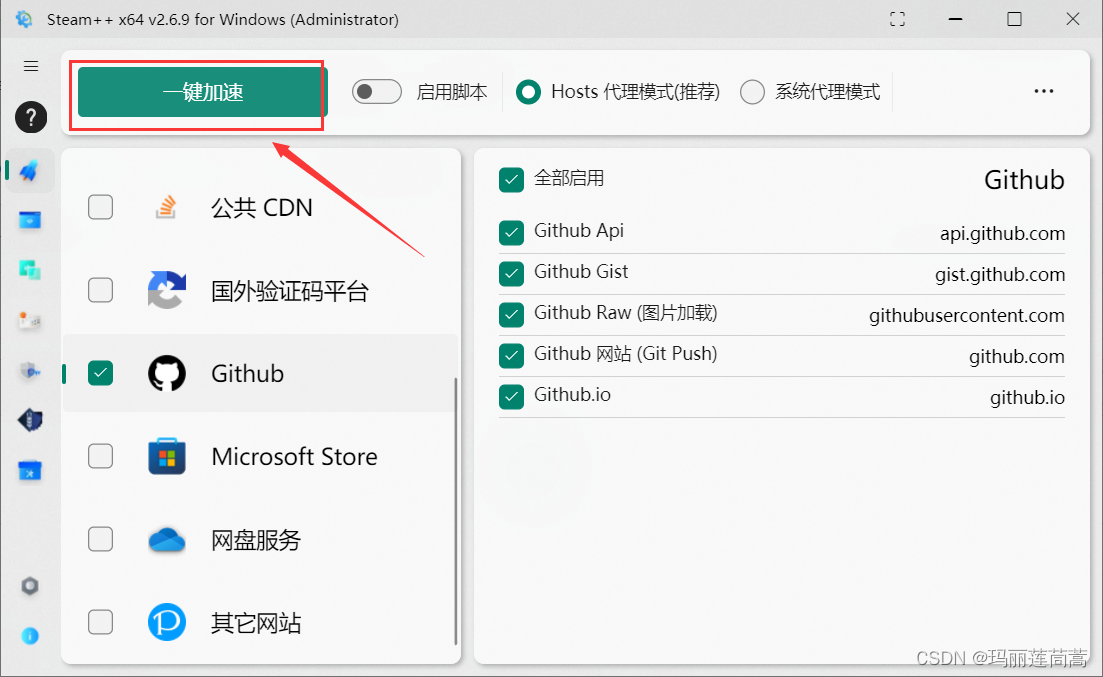Select the 国外验证码平台 list entry

260,290
